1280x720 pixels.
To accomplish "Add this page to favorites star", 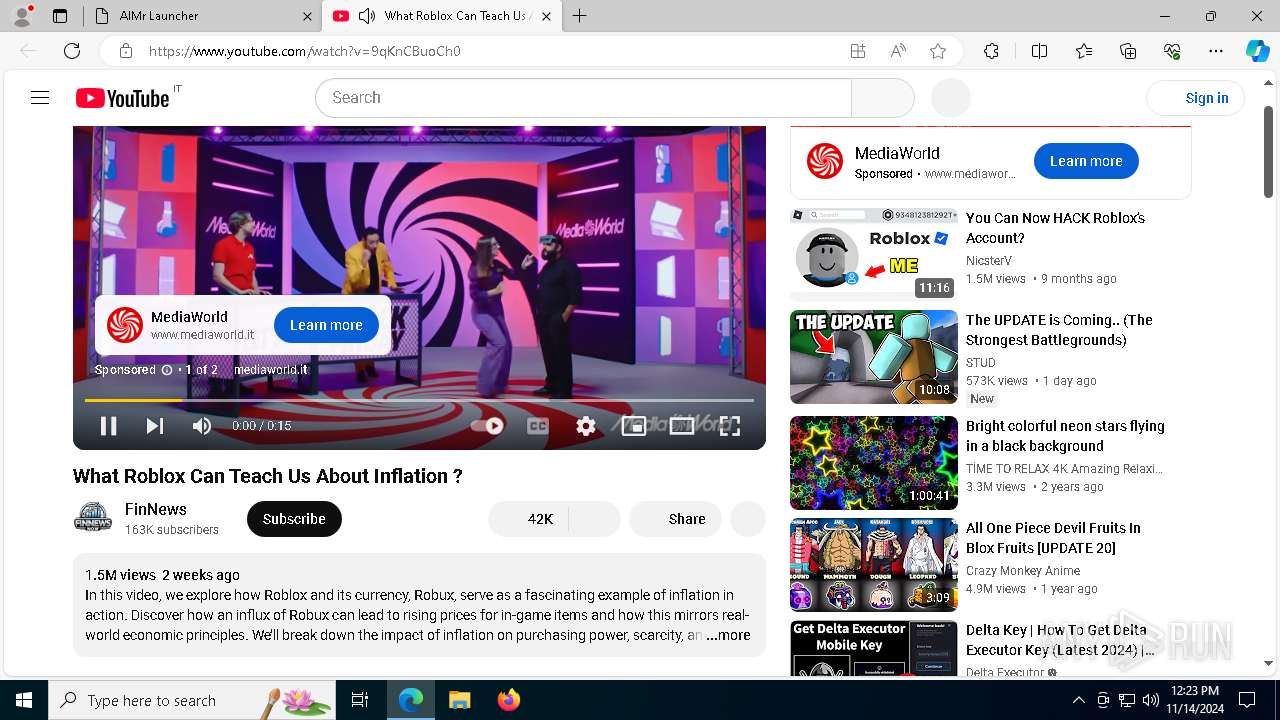I will pos(938,51).
